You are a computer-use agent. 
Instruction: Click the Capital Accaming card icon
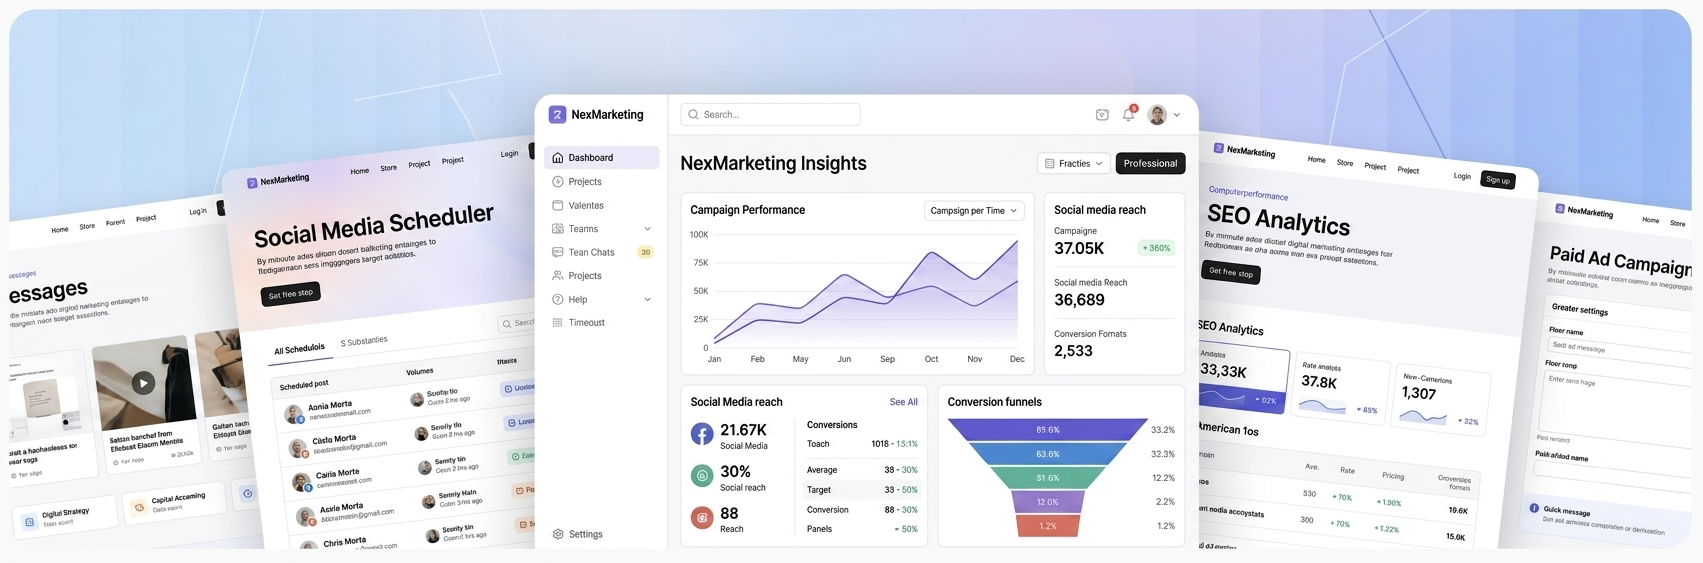click(x=139, y=507)
